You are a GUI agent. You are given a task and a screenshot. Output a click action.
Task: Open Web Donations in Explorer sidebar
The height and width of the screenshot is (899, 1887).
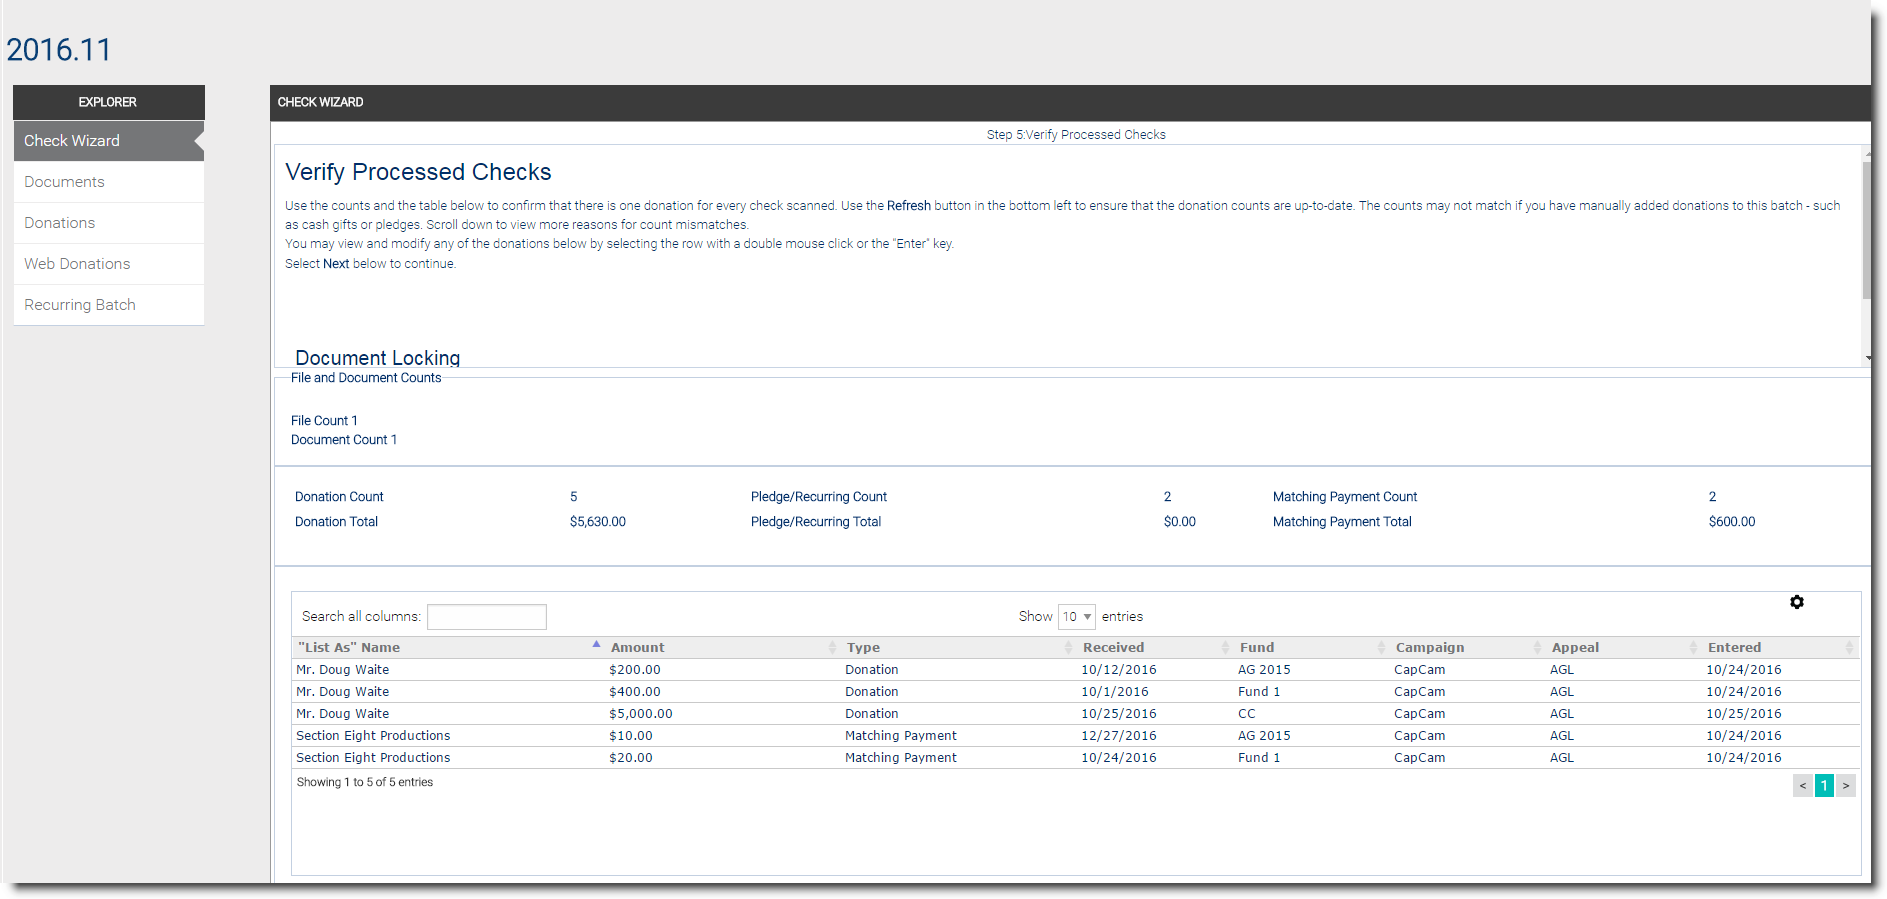108,264
